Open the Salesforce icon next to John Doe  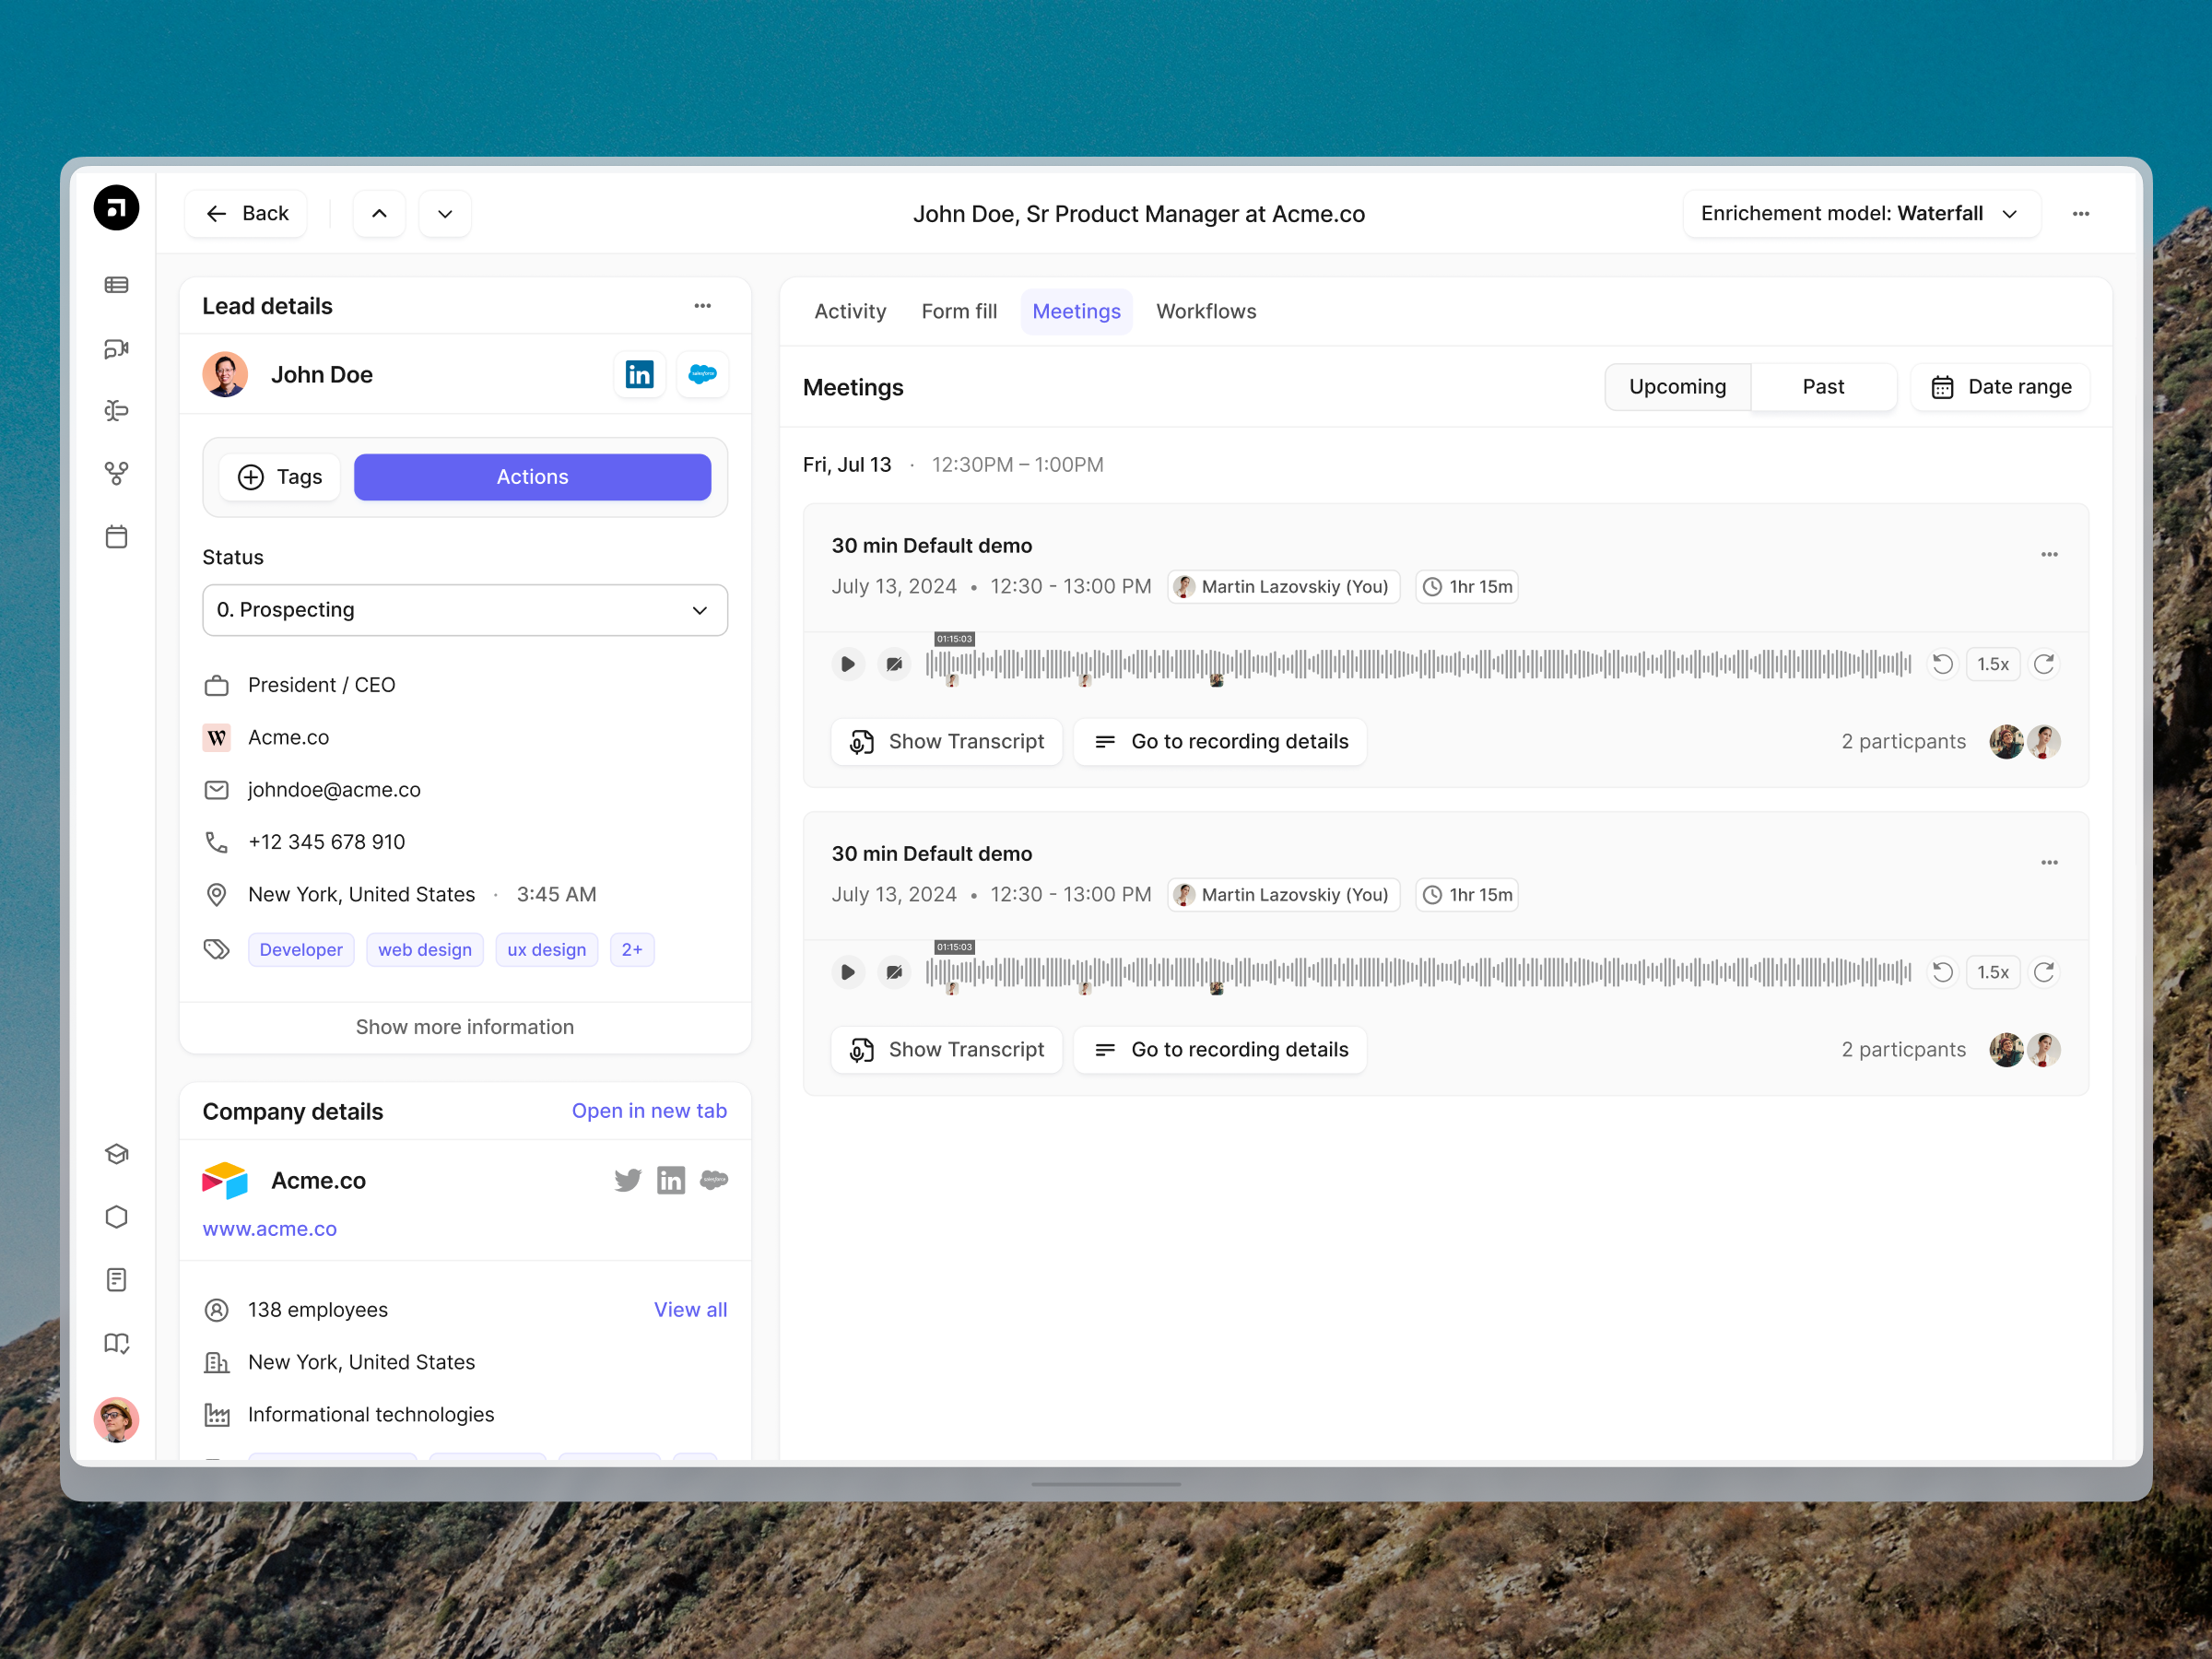[702, 374]
